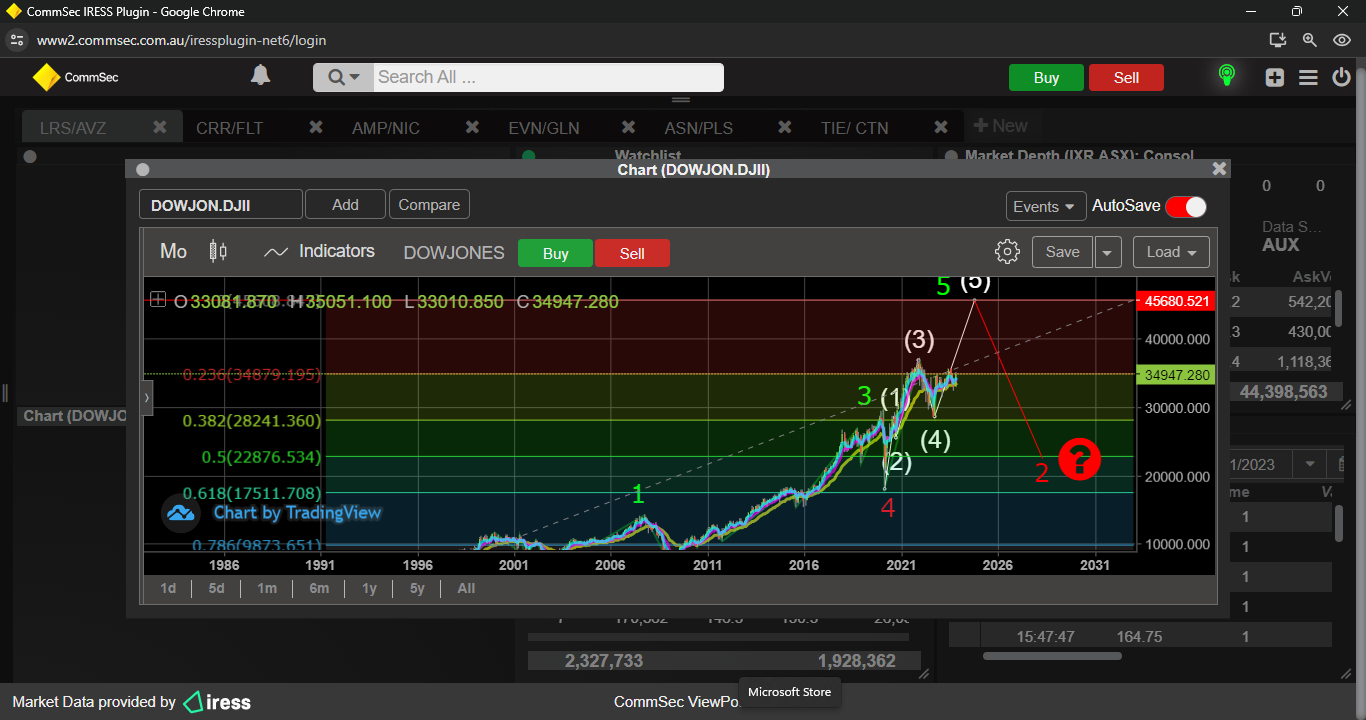
Task: Close the LRS/AVZ tab
Action: (160, 127)
